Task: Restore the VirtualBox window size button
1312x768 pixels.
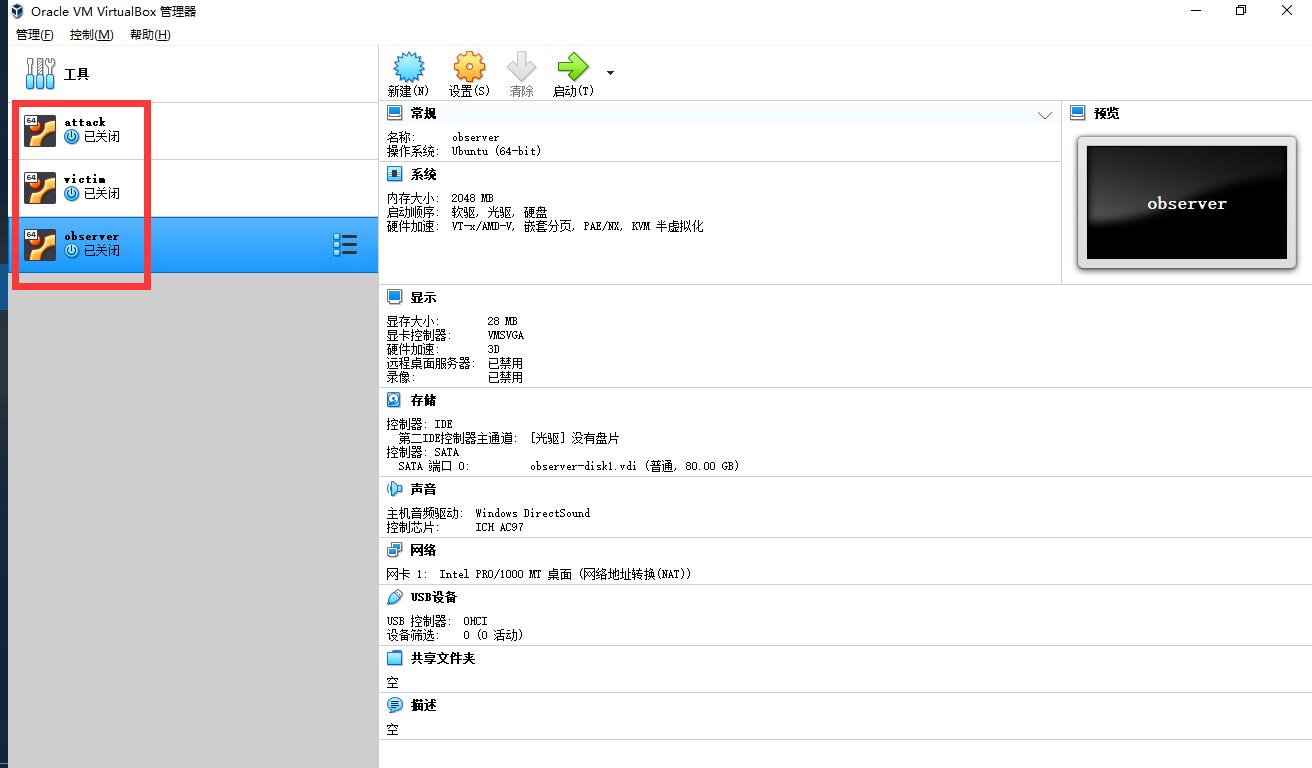Action: [x=1241, y=11]
